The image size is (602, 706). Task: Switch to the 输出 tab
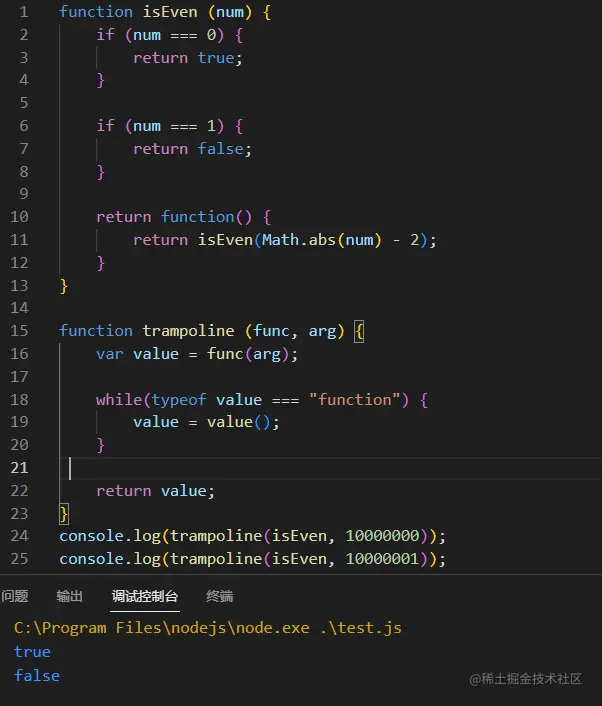[69, 596]
